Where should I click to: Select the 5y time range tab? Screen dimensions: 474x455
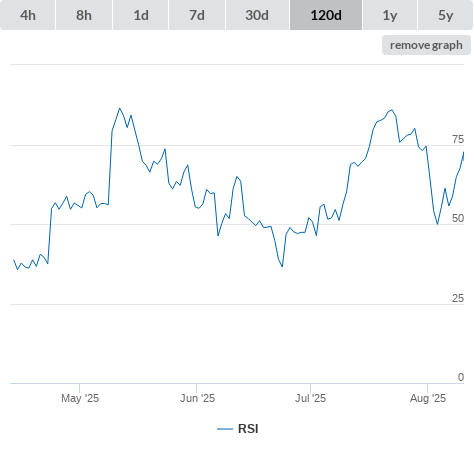[445, 15]
